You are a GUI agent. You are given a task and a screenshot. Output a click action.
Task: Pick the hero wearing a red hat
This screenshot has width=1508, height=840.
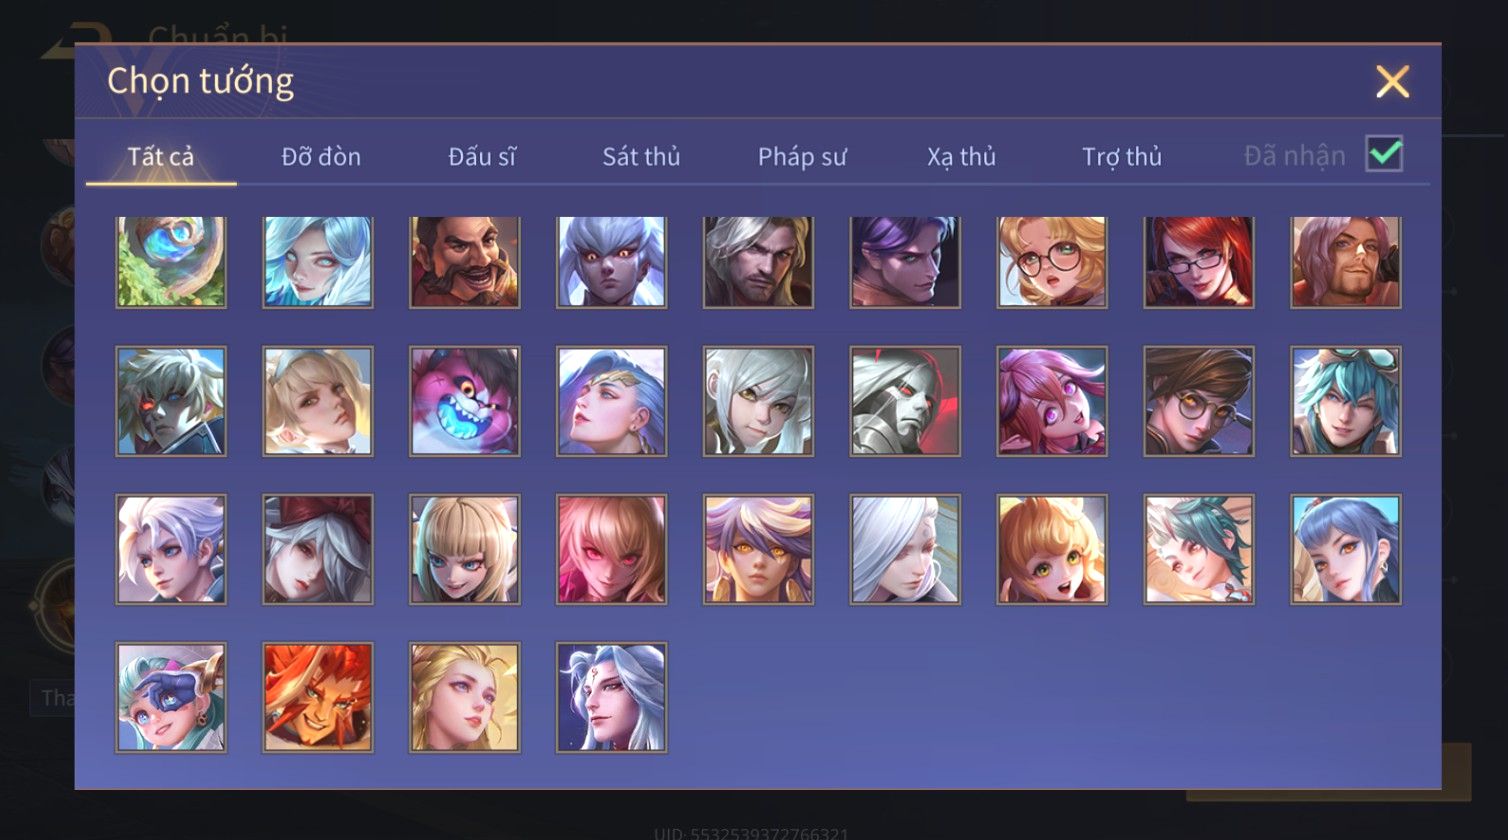coord(318,549)
